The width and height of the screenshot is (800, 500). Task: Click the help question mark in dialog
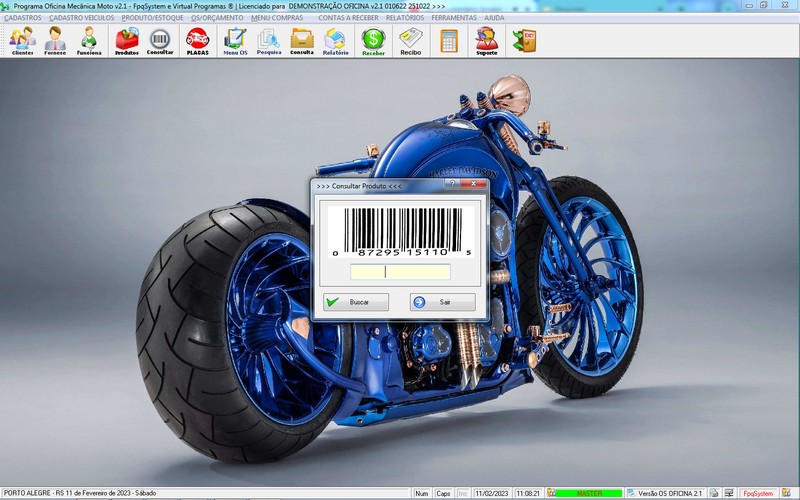click(x=452, y=183)
